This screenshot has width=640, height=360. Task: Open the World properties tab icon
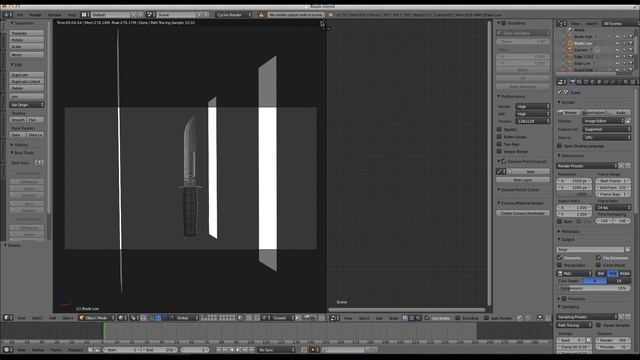click(x=593, y=82)
